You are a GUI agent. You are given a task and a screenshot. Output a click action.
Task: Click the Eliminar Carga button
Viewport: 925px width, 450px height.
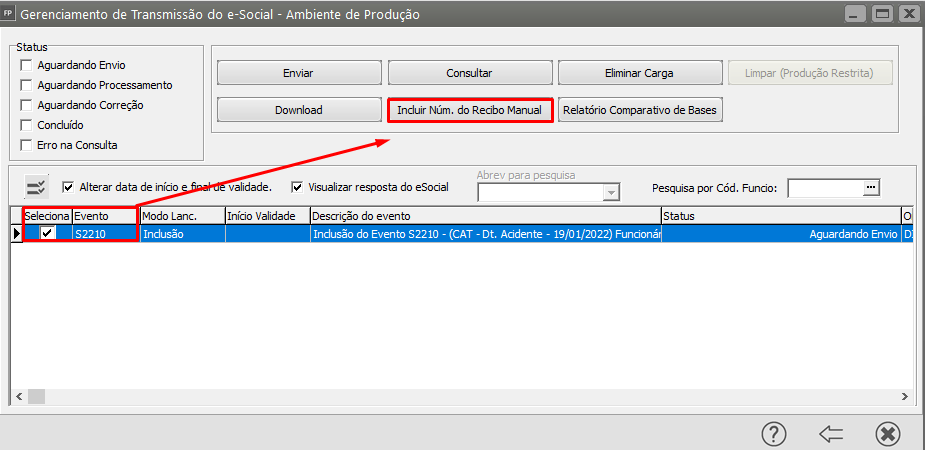click(x=639, y=74)
